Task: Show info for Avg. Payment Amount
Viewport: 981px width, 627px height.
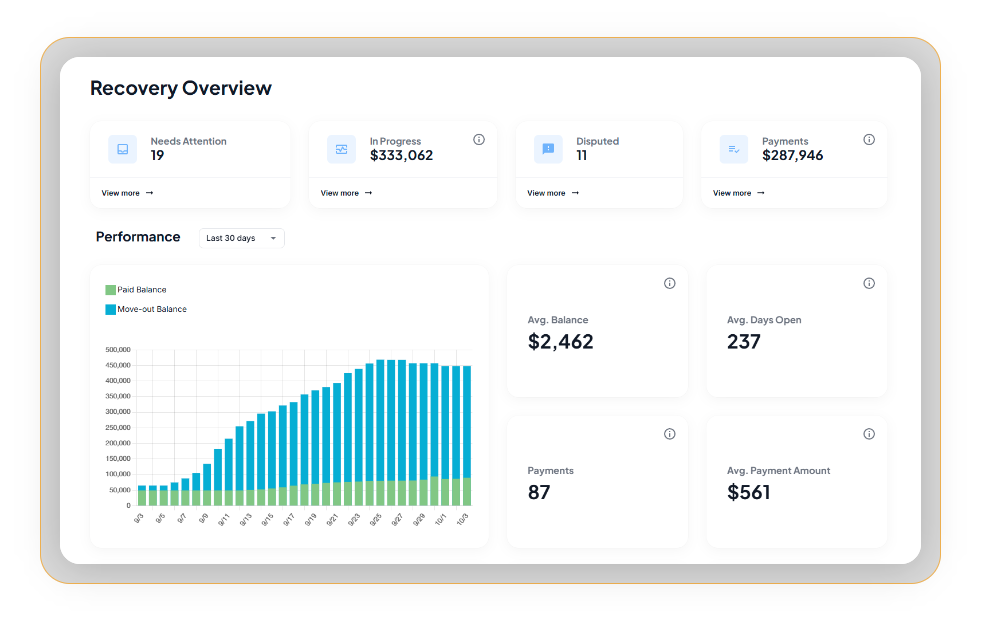Action: pyautogui.click(x=869, y=434)
